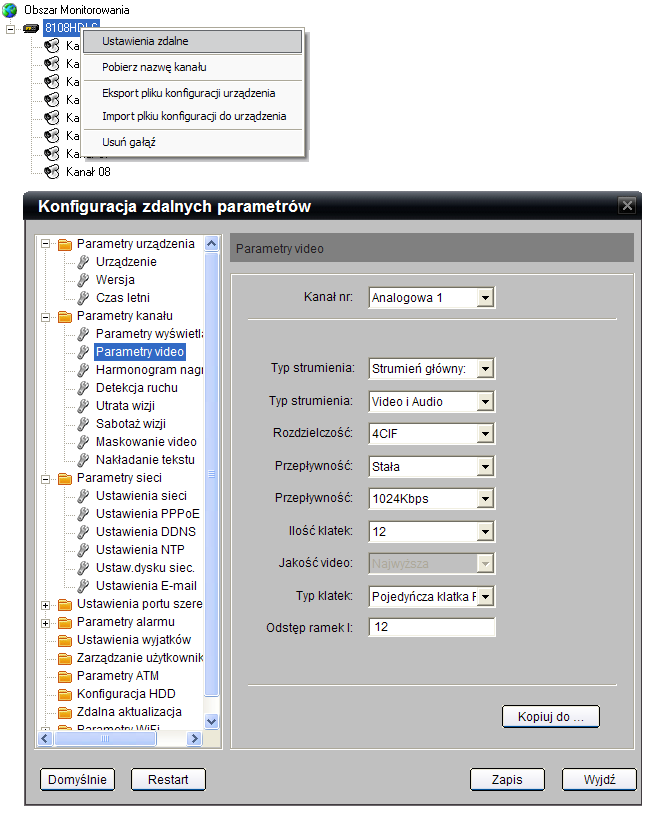Viewport: 656px width, 817px height.
Task: Open the Typ klatek dropdown
Action: (485, 597)
